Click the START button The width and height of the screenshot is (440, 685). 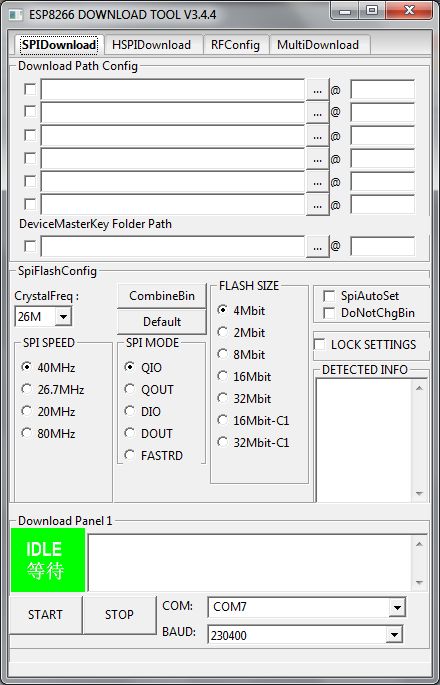pyautogui.click(x=45, y=615)
